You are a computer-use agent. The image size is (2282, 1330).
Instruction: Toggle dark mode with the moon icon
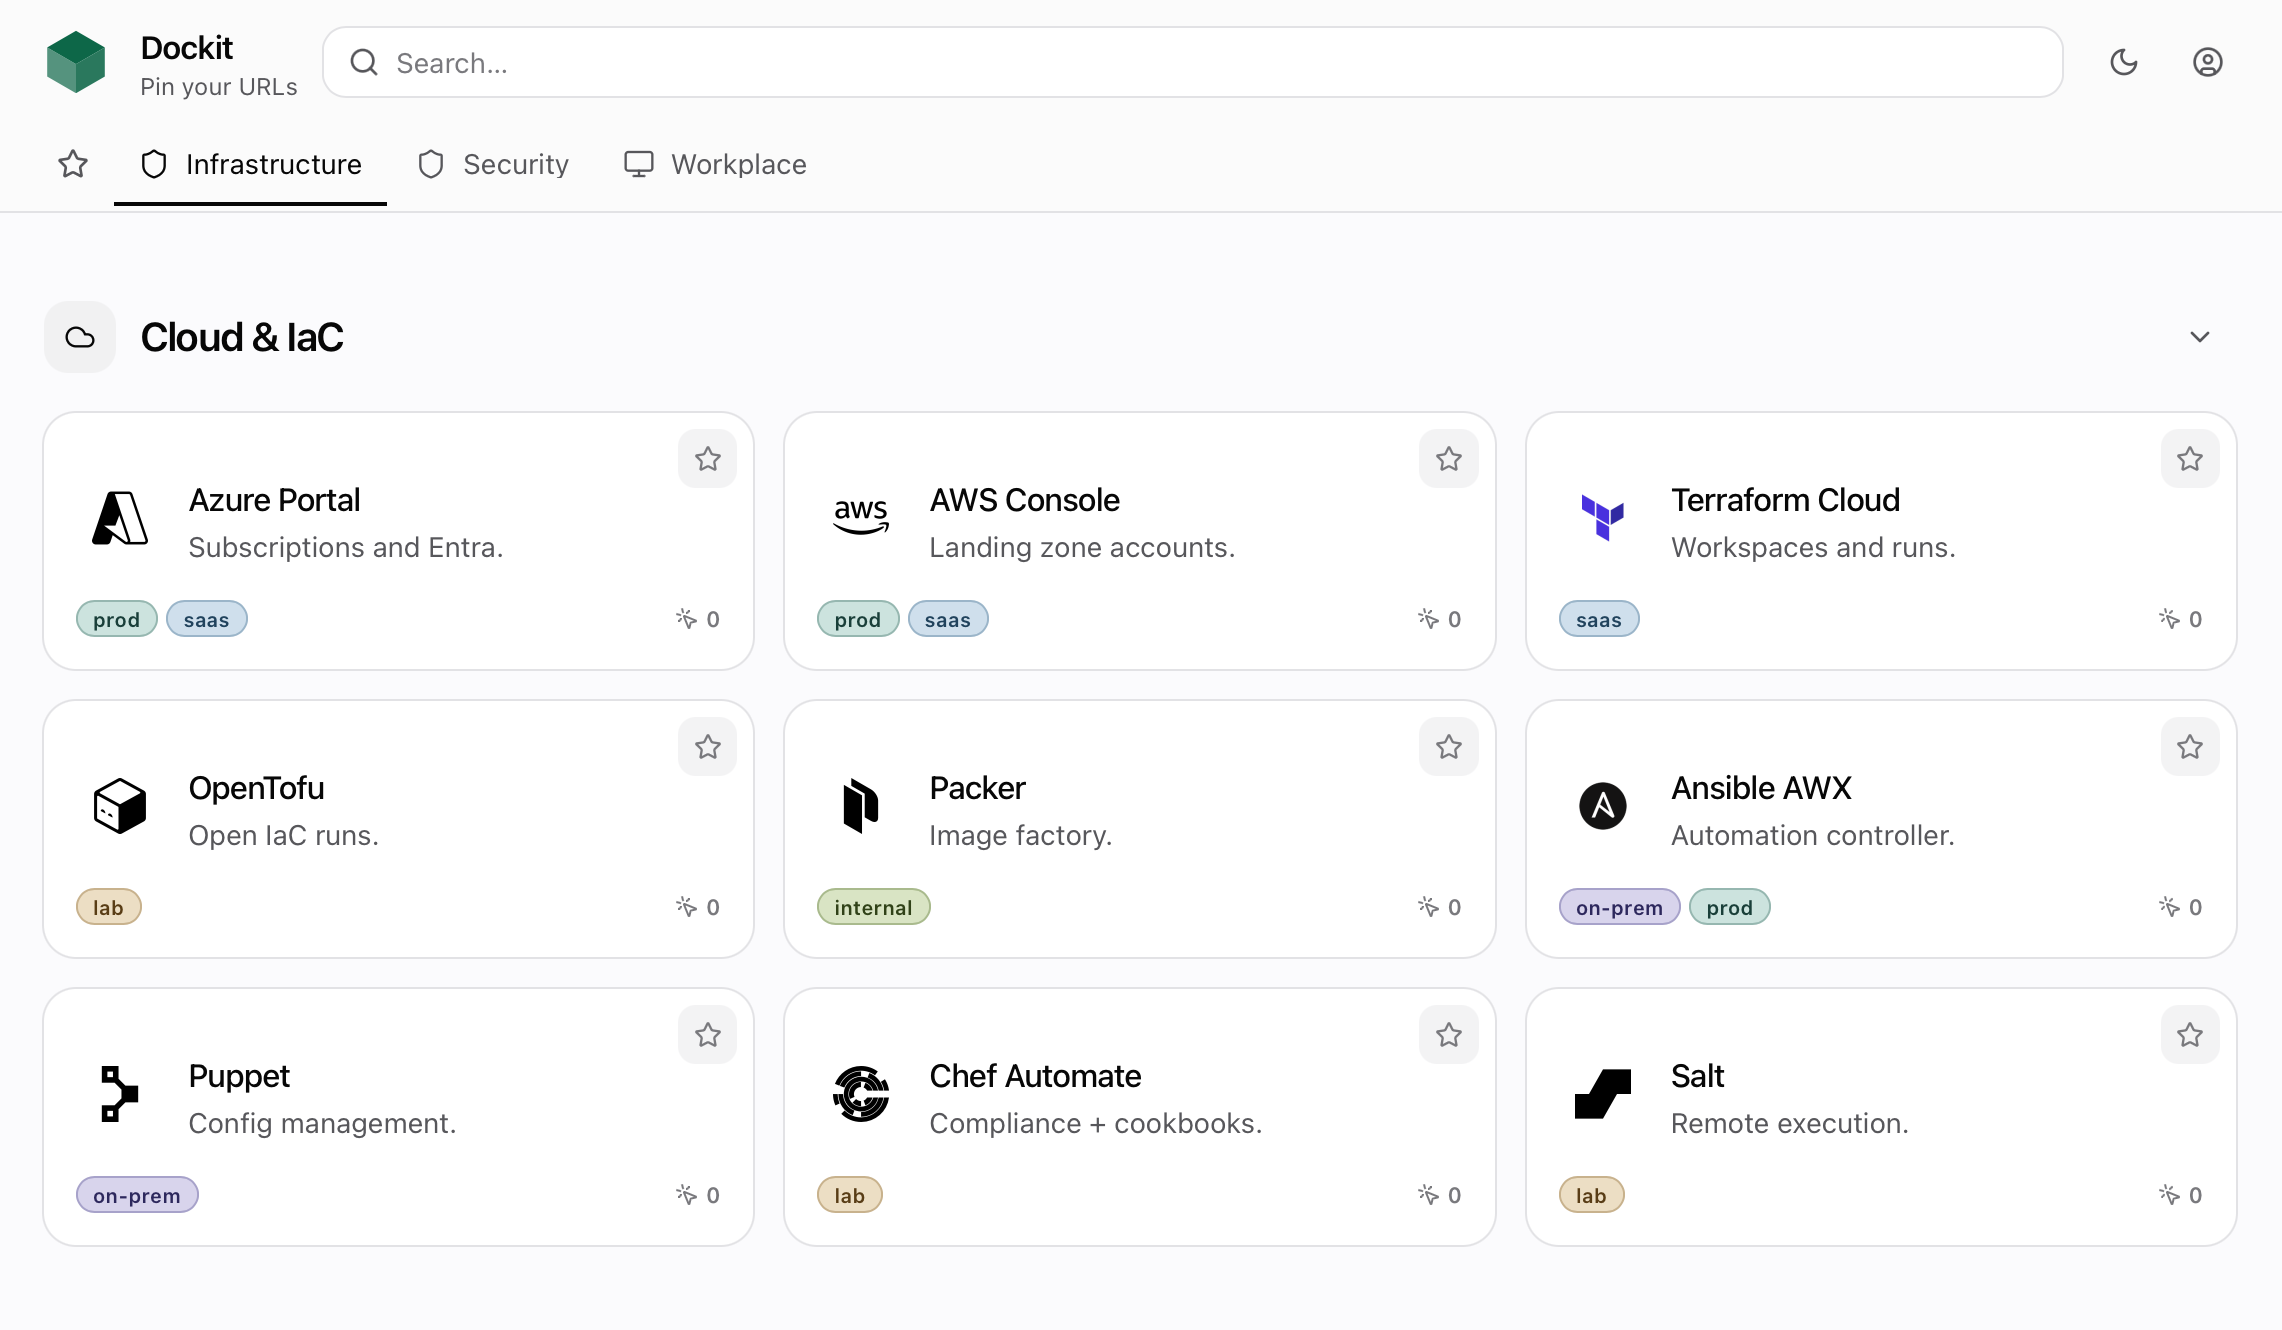[x=2124, y=62]
